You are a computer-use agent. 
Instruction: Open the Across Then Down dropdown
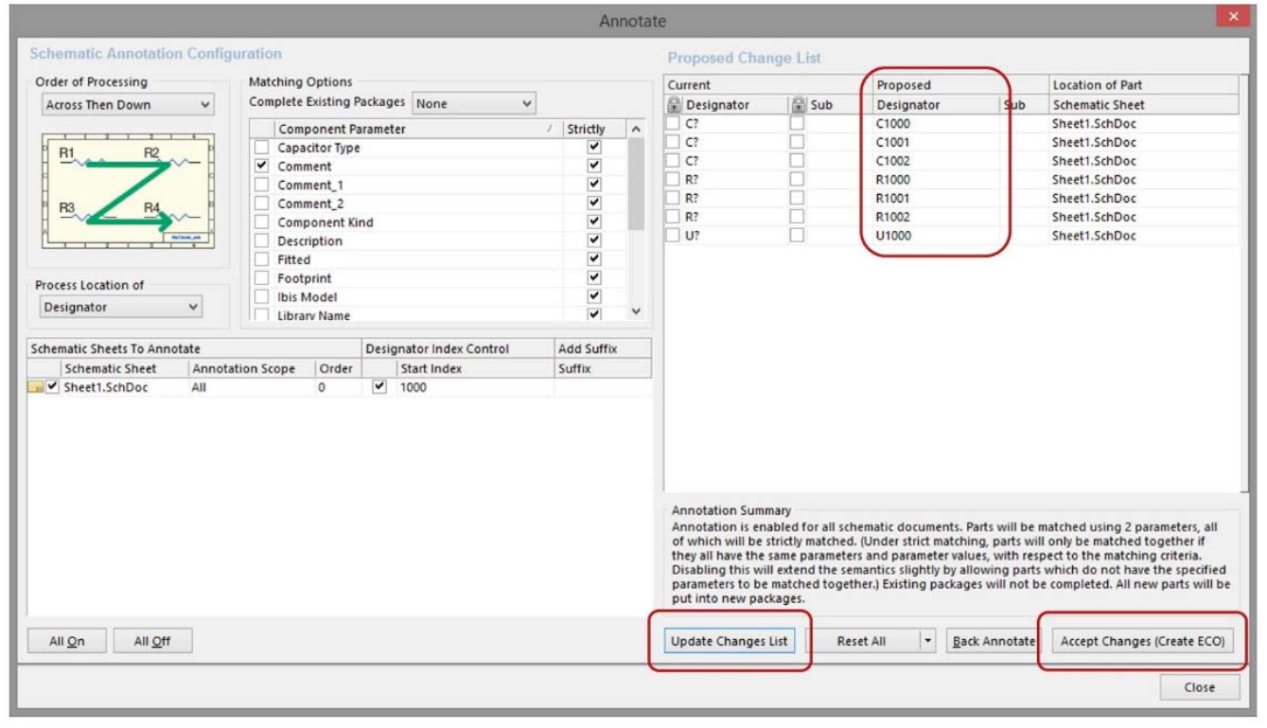127,105
